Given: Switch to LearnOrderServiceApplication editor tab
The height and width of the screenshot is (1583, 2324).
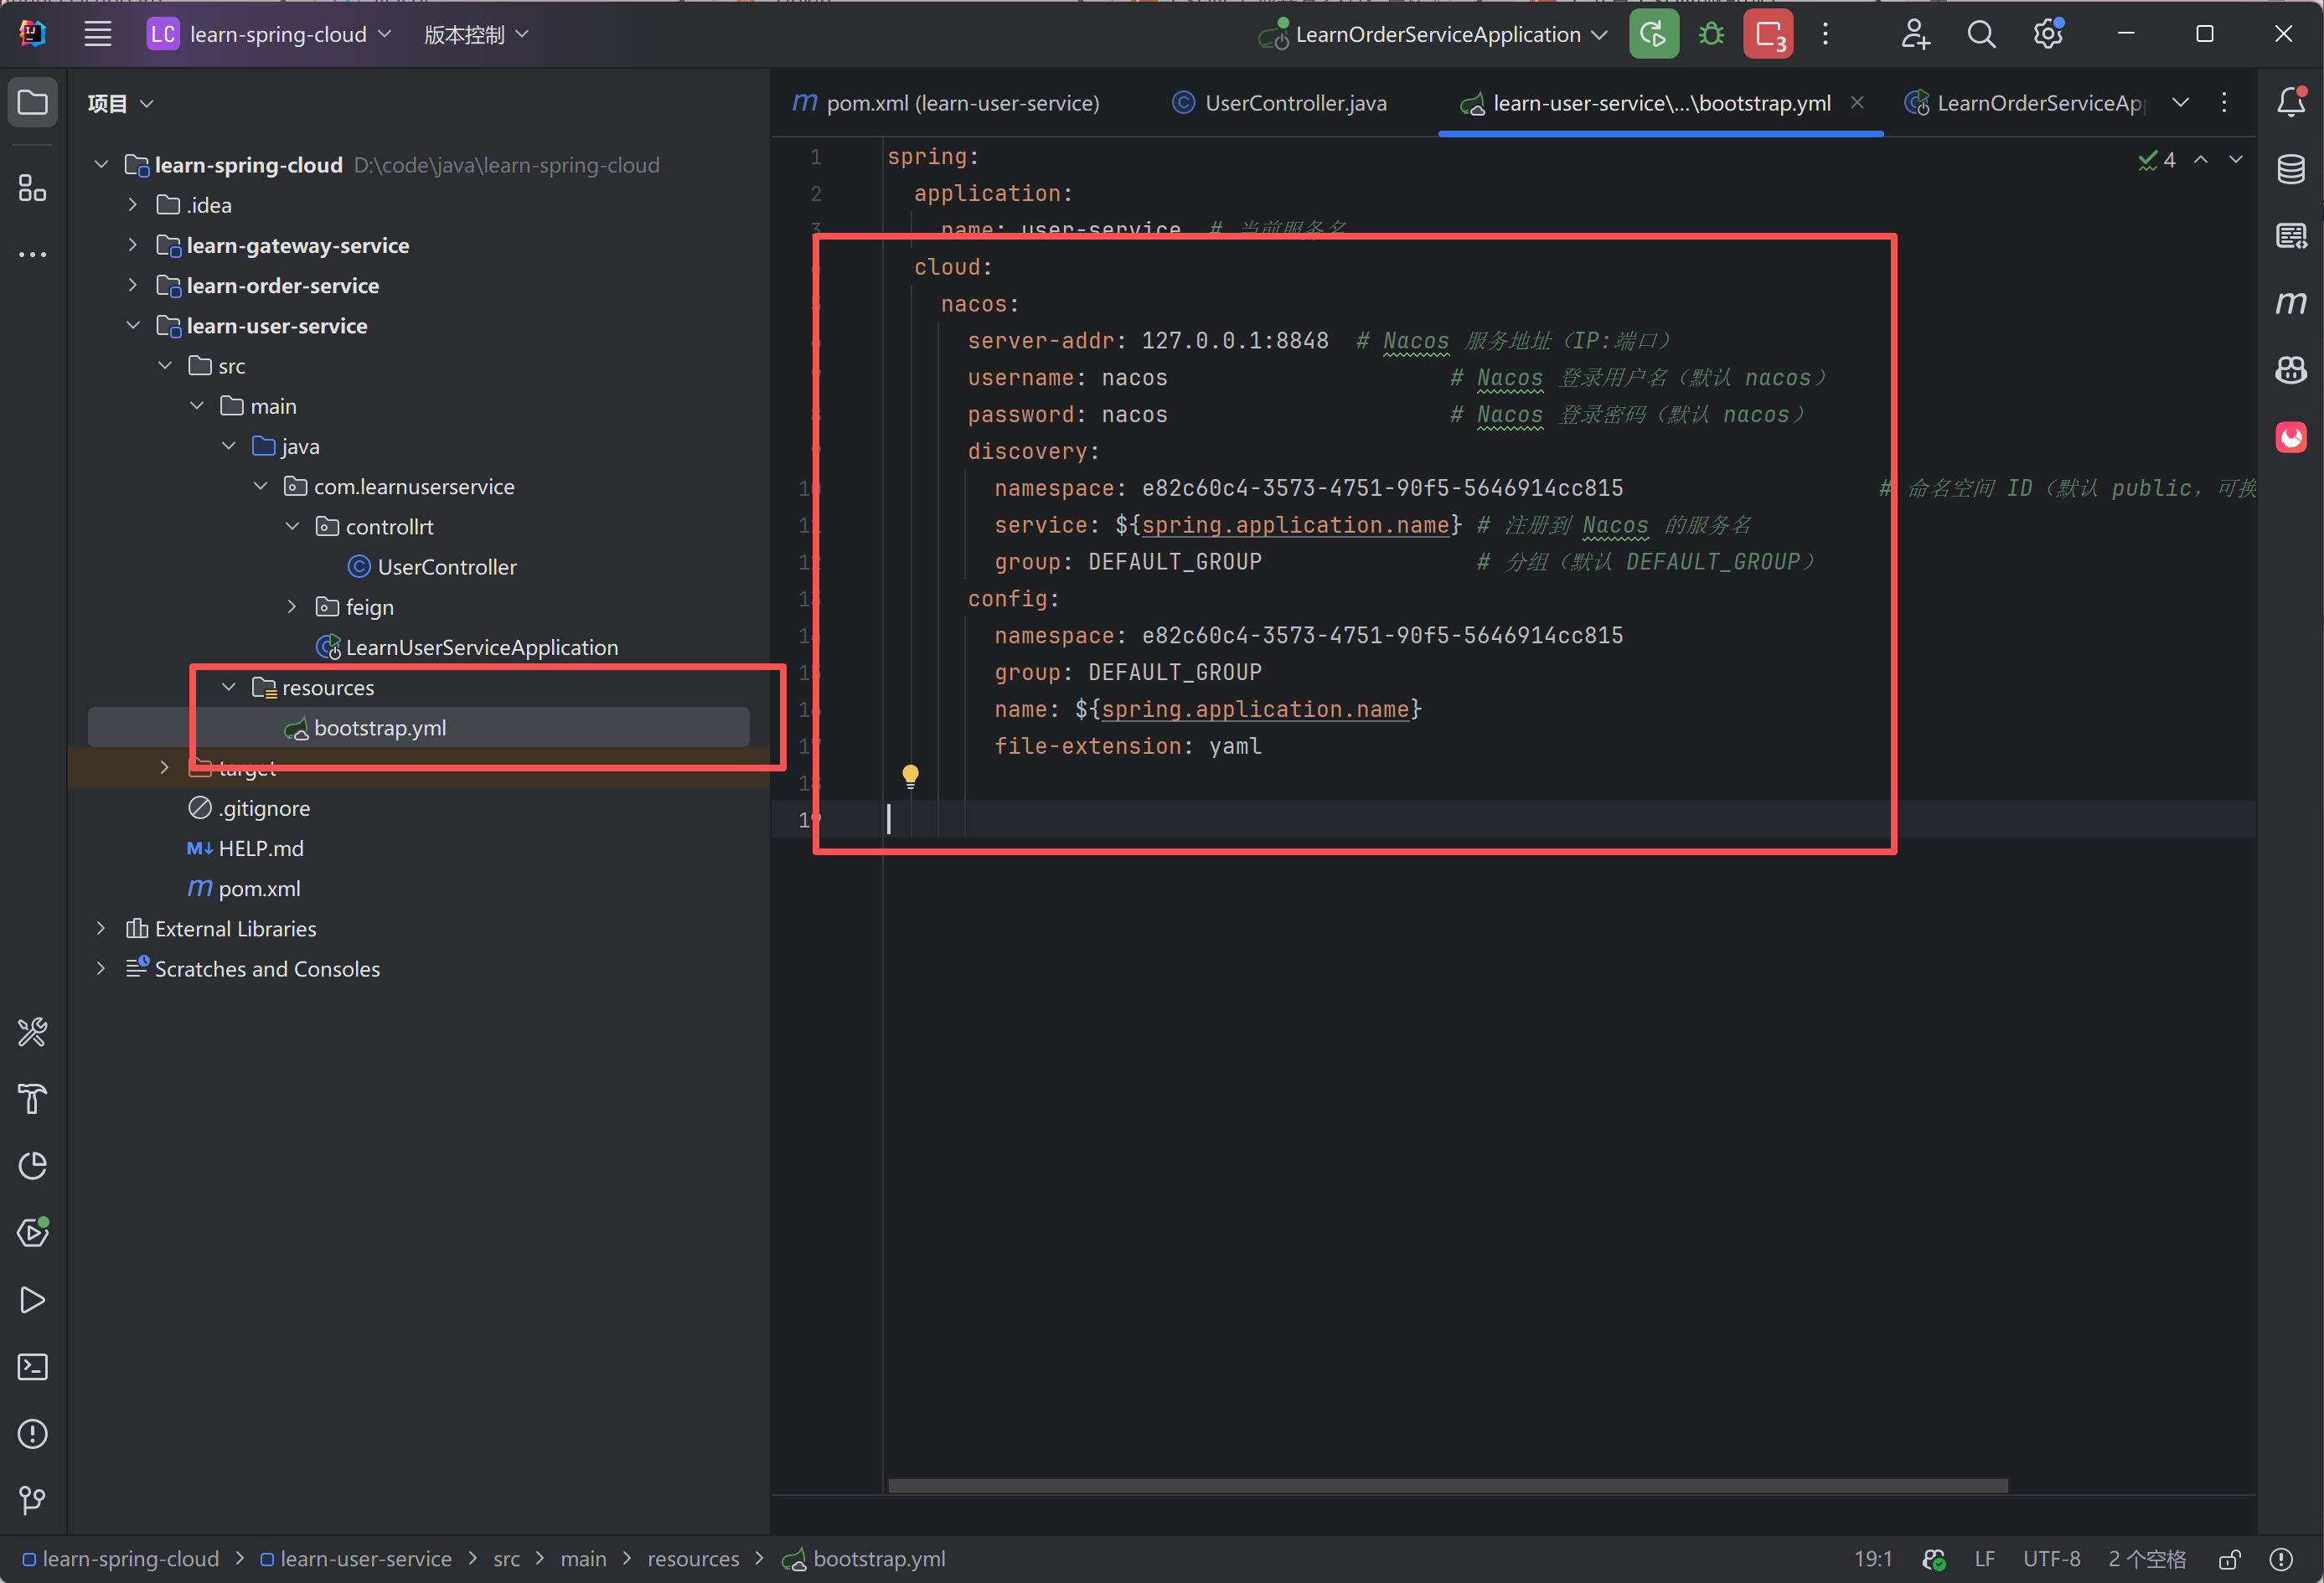Looking at the screenshot, I should coord(2026,103).
